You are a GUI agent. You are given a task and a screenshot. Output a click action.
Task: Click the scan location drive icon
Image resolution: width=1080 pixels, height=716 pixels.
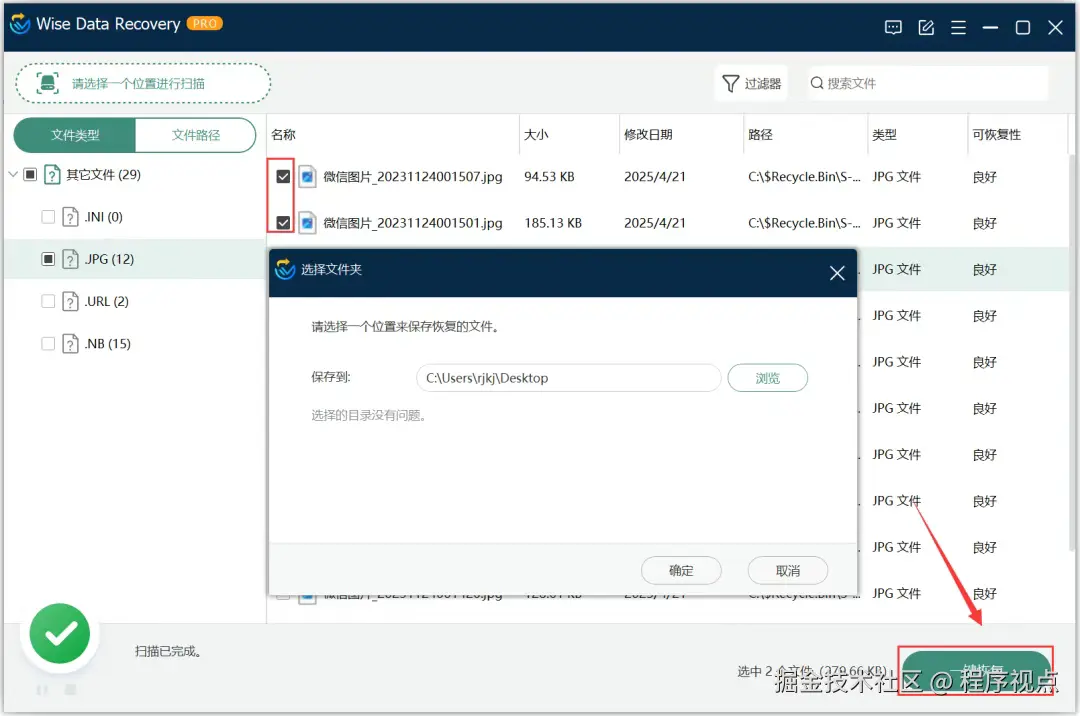[48, 83]
